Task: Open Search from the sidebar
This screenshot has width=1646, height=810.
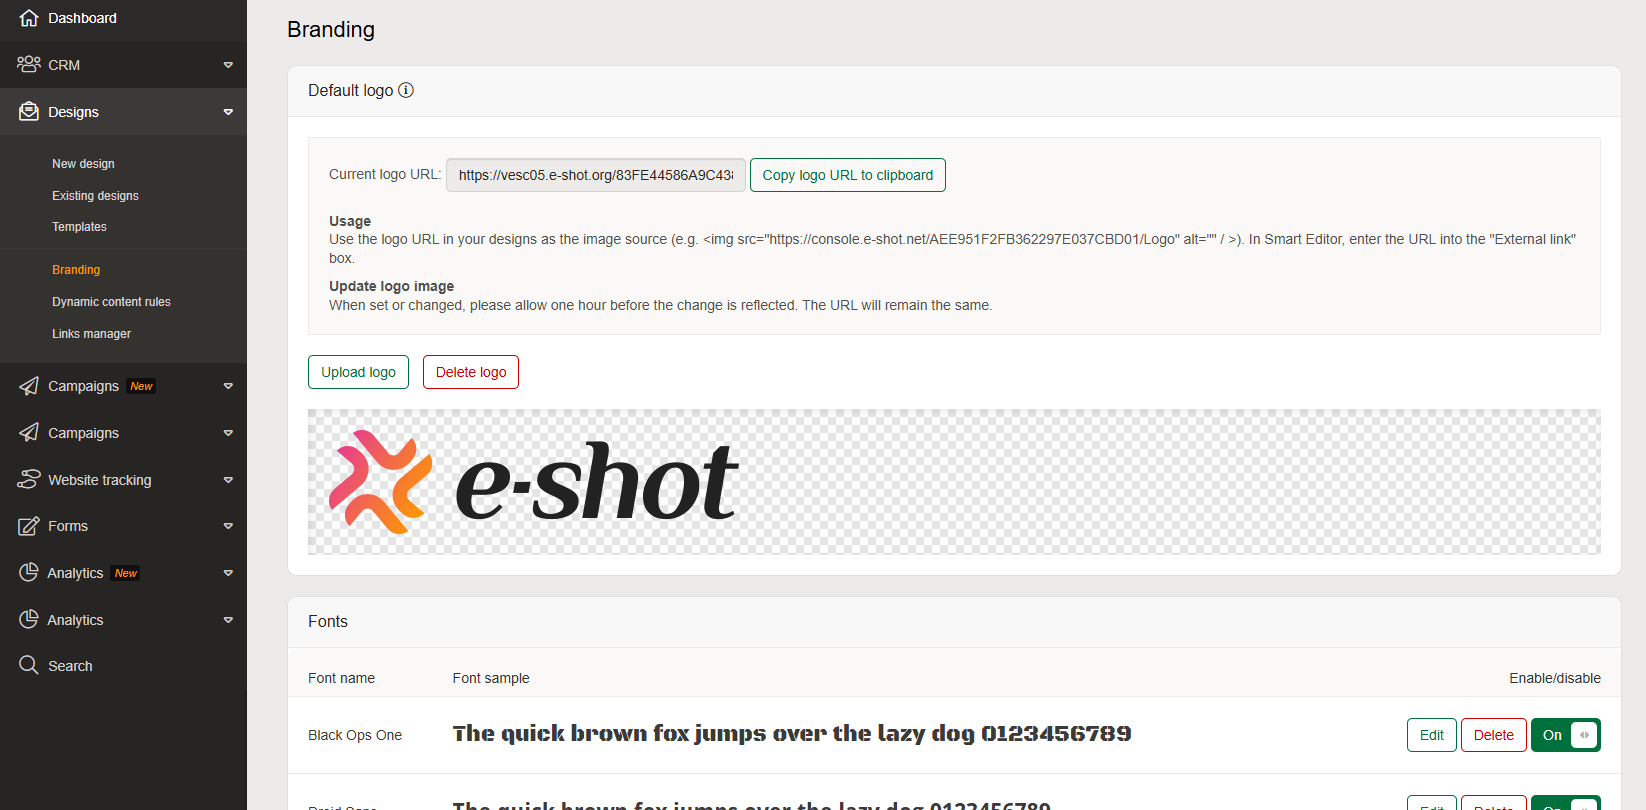Action: (x=70, y=666)
